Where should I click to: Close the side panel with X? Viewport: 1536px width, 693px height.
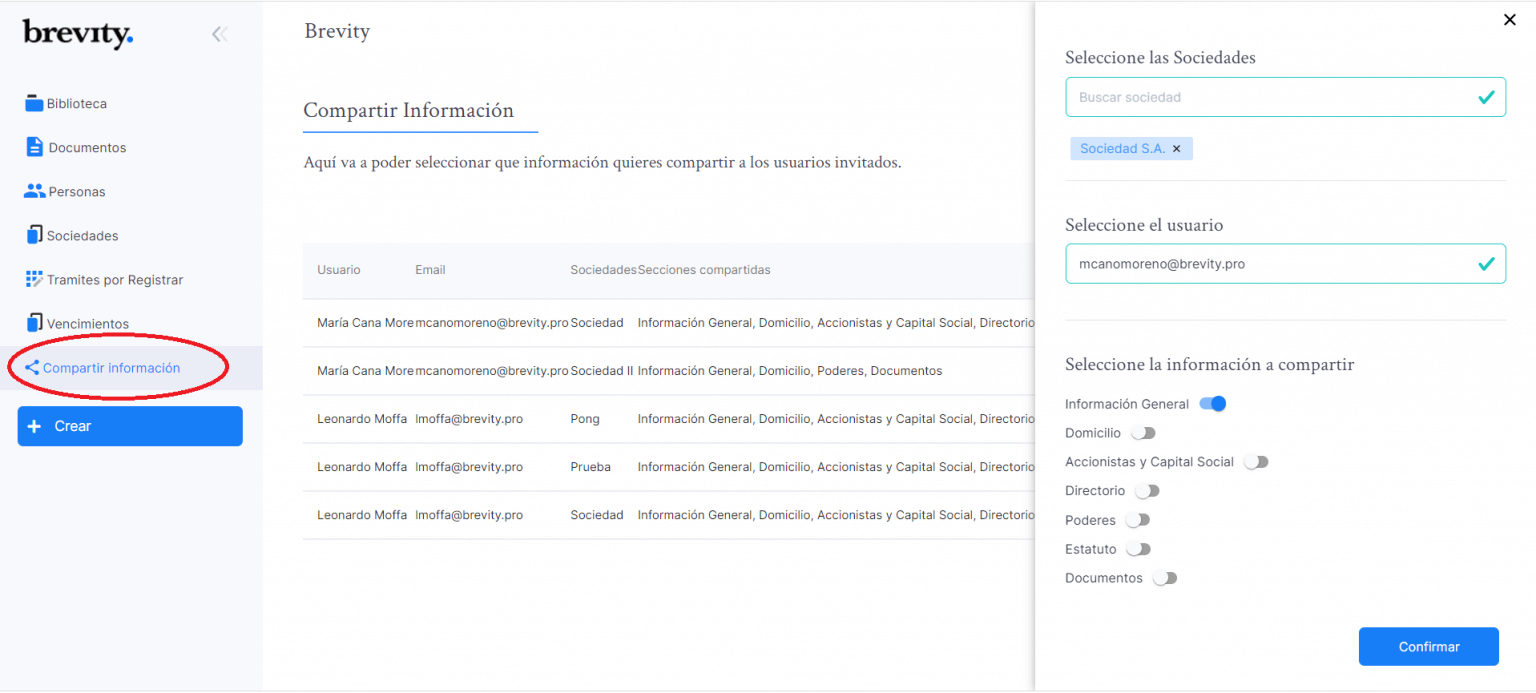pos(1509,20)
